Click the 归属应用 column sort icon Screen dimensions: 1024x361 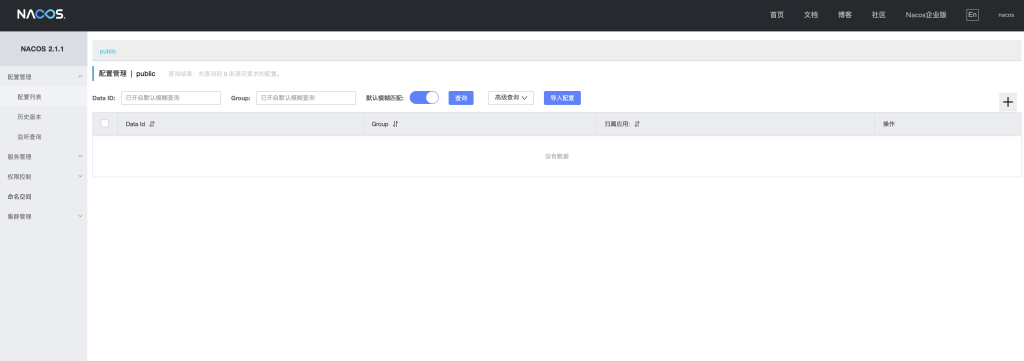coord(637,124)
